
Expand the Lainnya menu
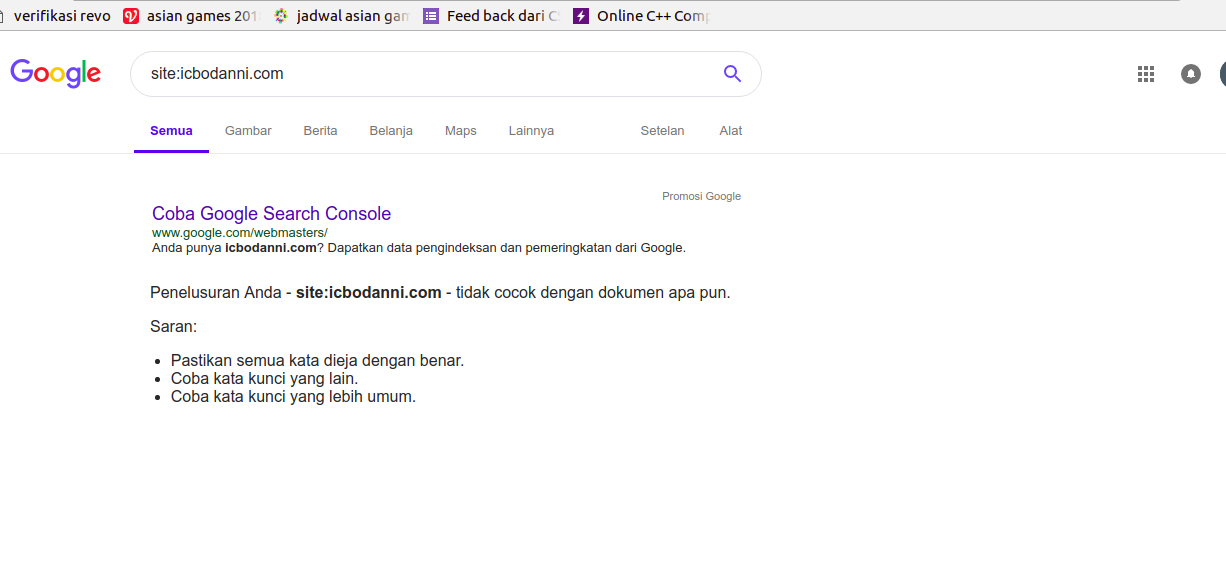[531, 131]
